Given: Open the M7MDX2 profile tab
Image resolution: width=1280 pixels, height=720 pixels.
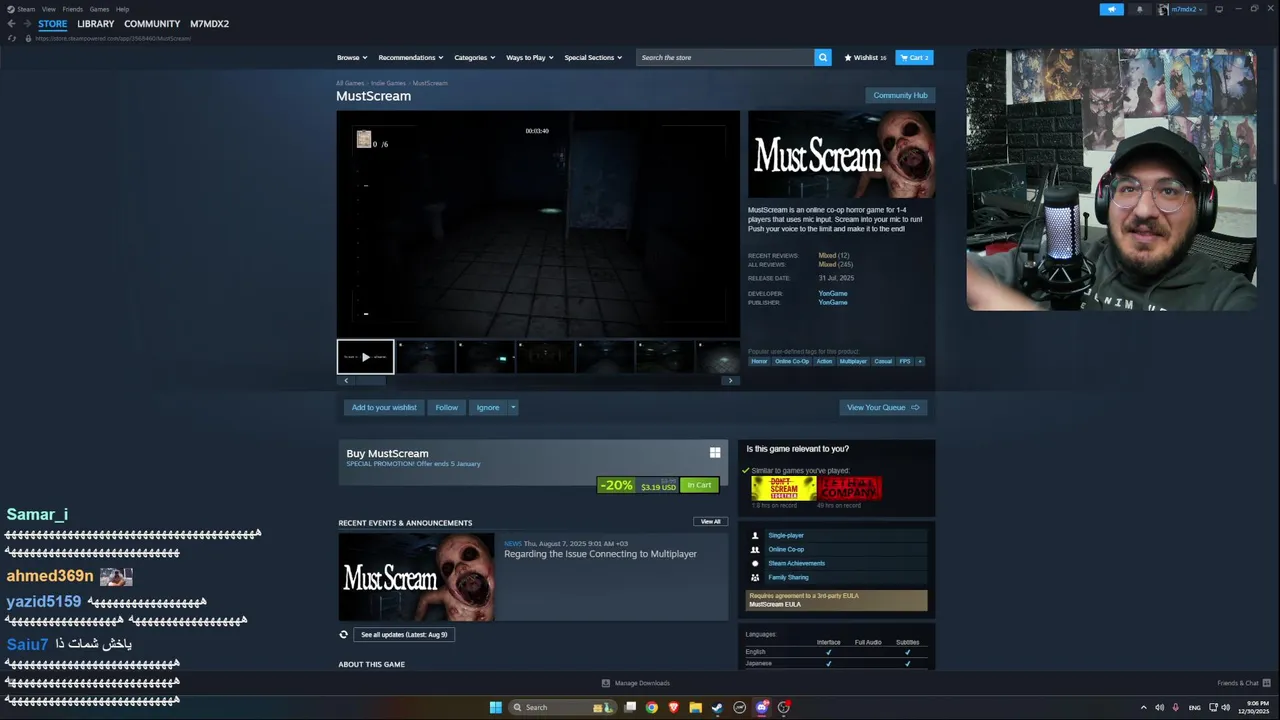Looking at the screenshot, I should (210, 24).
